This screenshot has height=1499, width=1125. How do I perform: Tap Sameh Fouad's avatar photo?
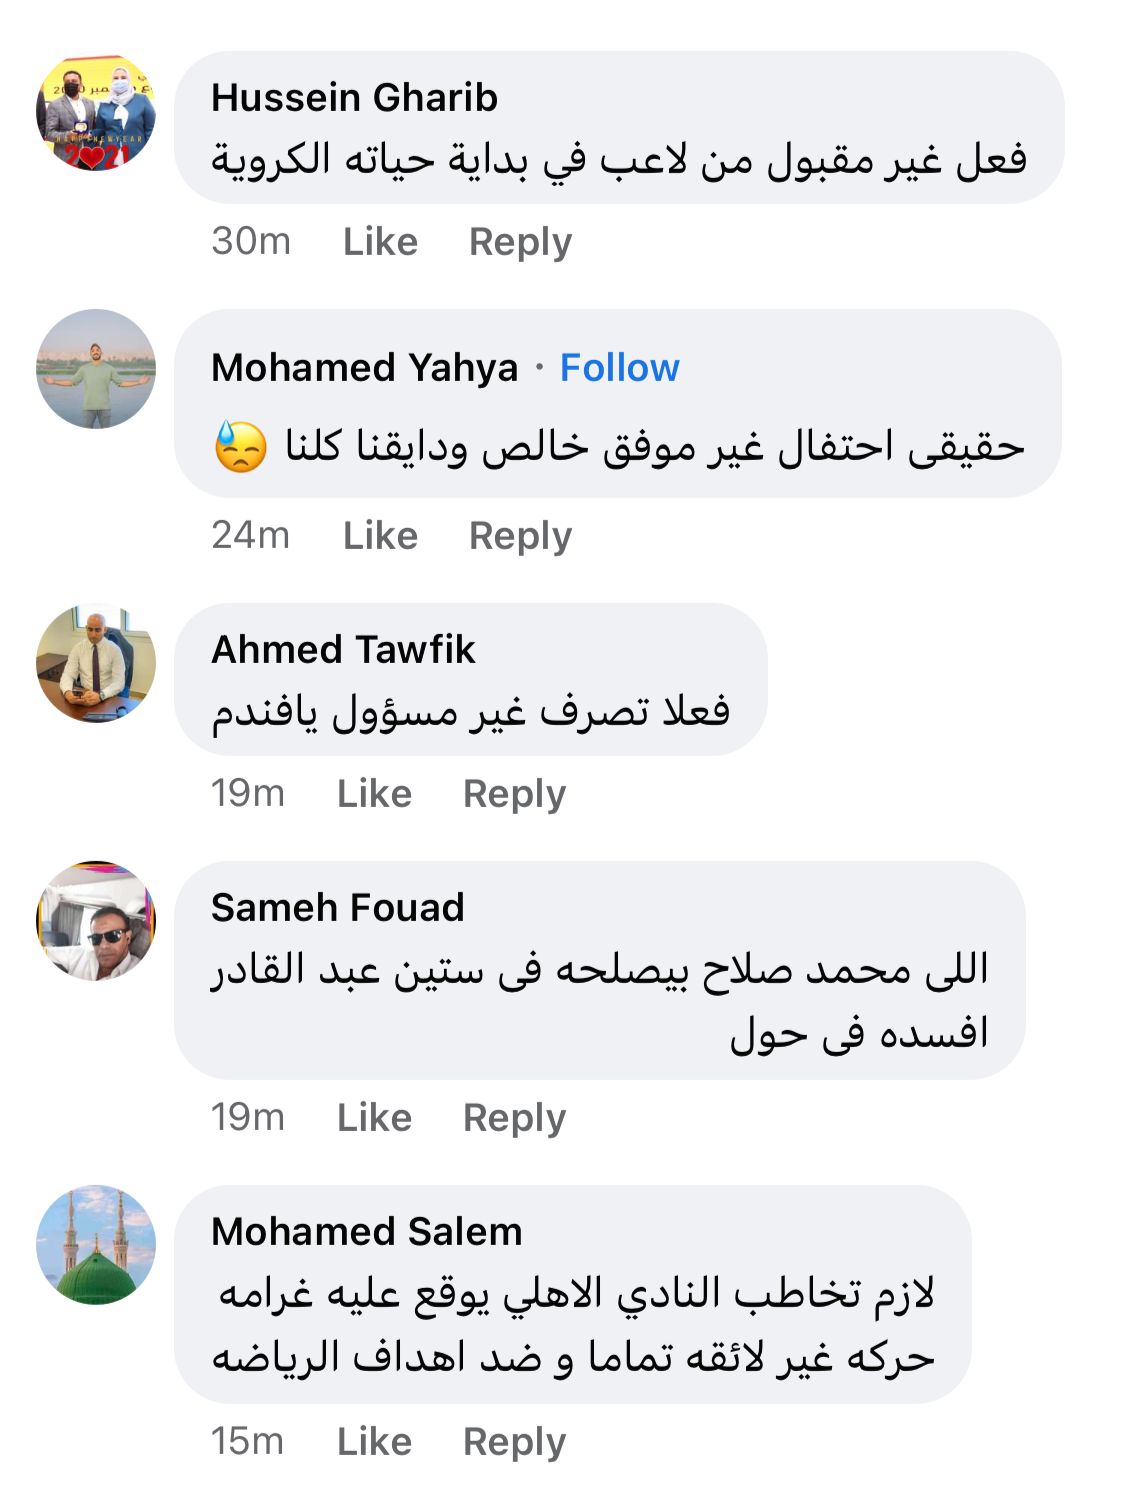point(96,921)
